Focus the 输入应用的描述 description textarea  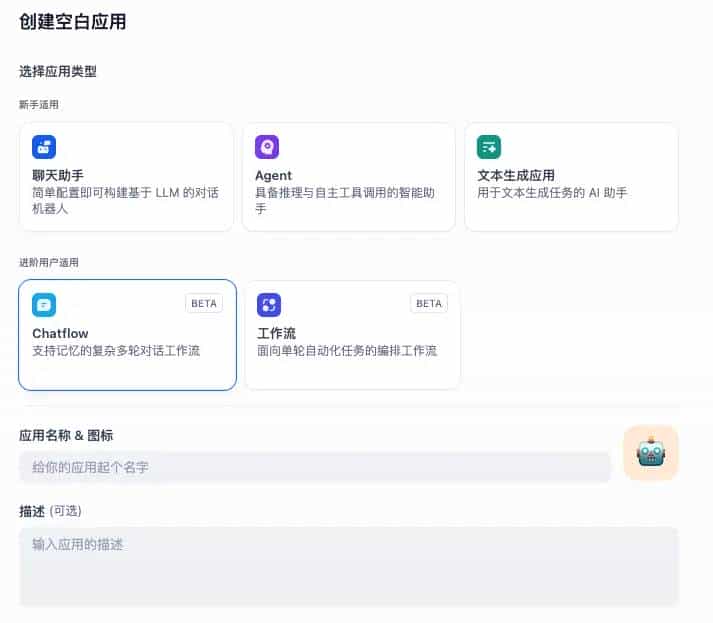pos(349,567)
